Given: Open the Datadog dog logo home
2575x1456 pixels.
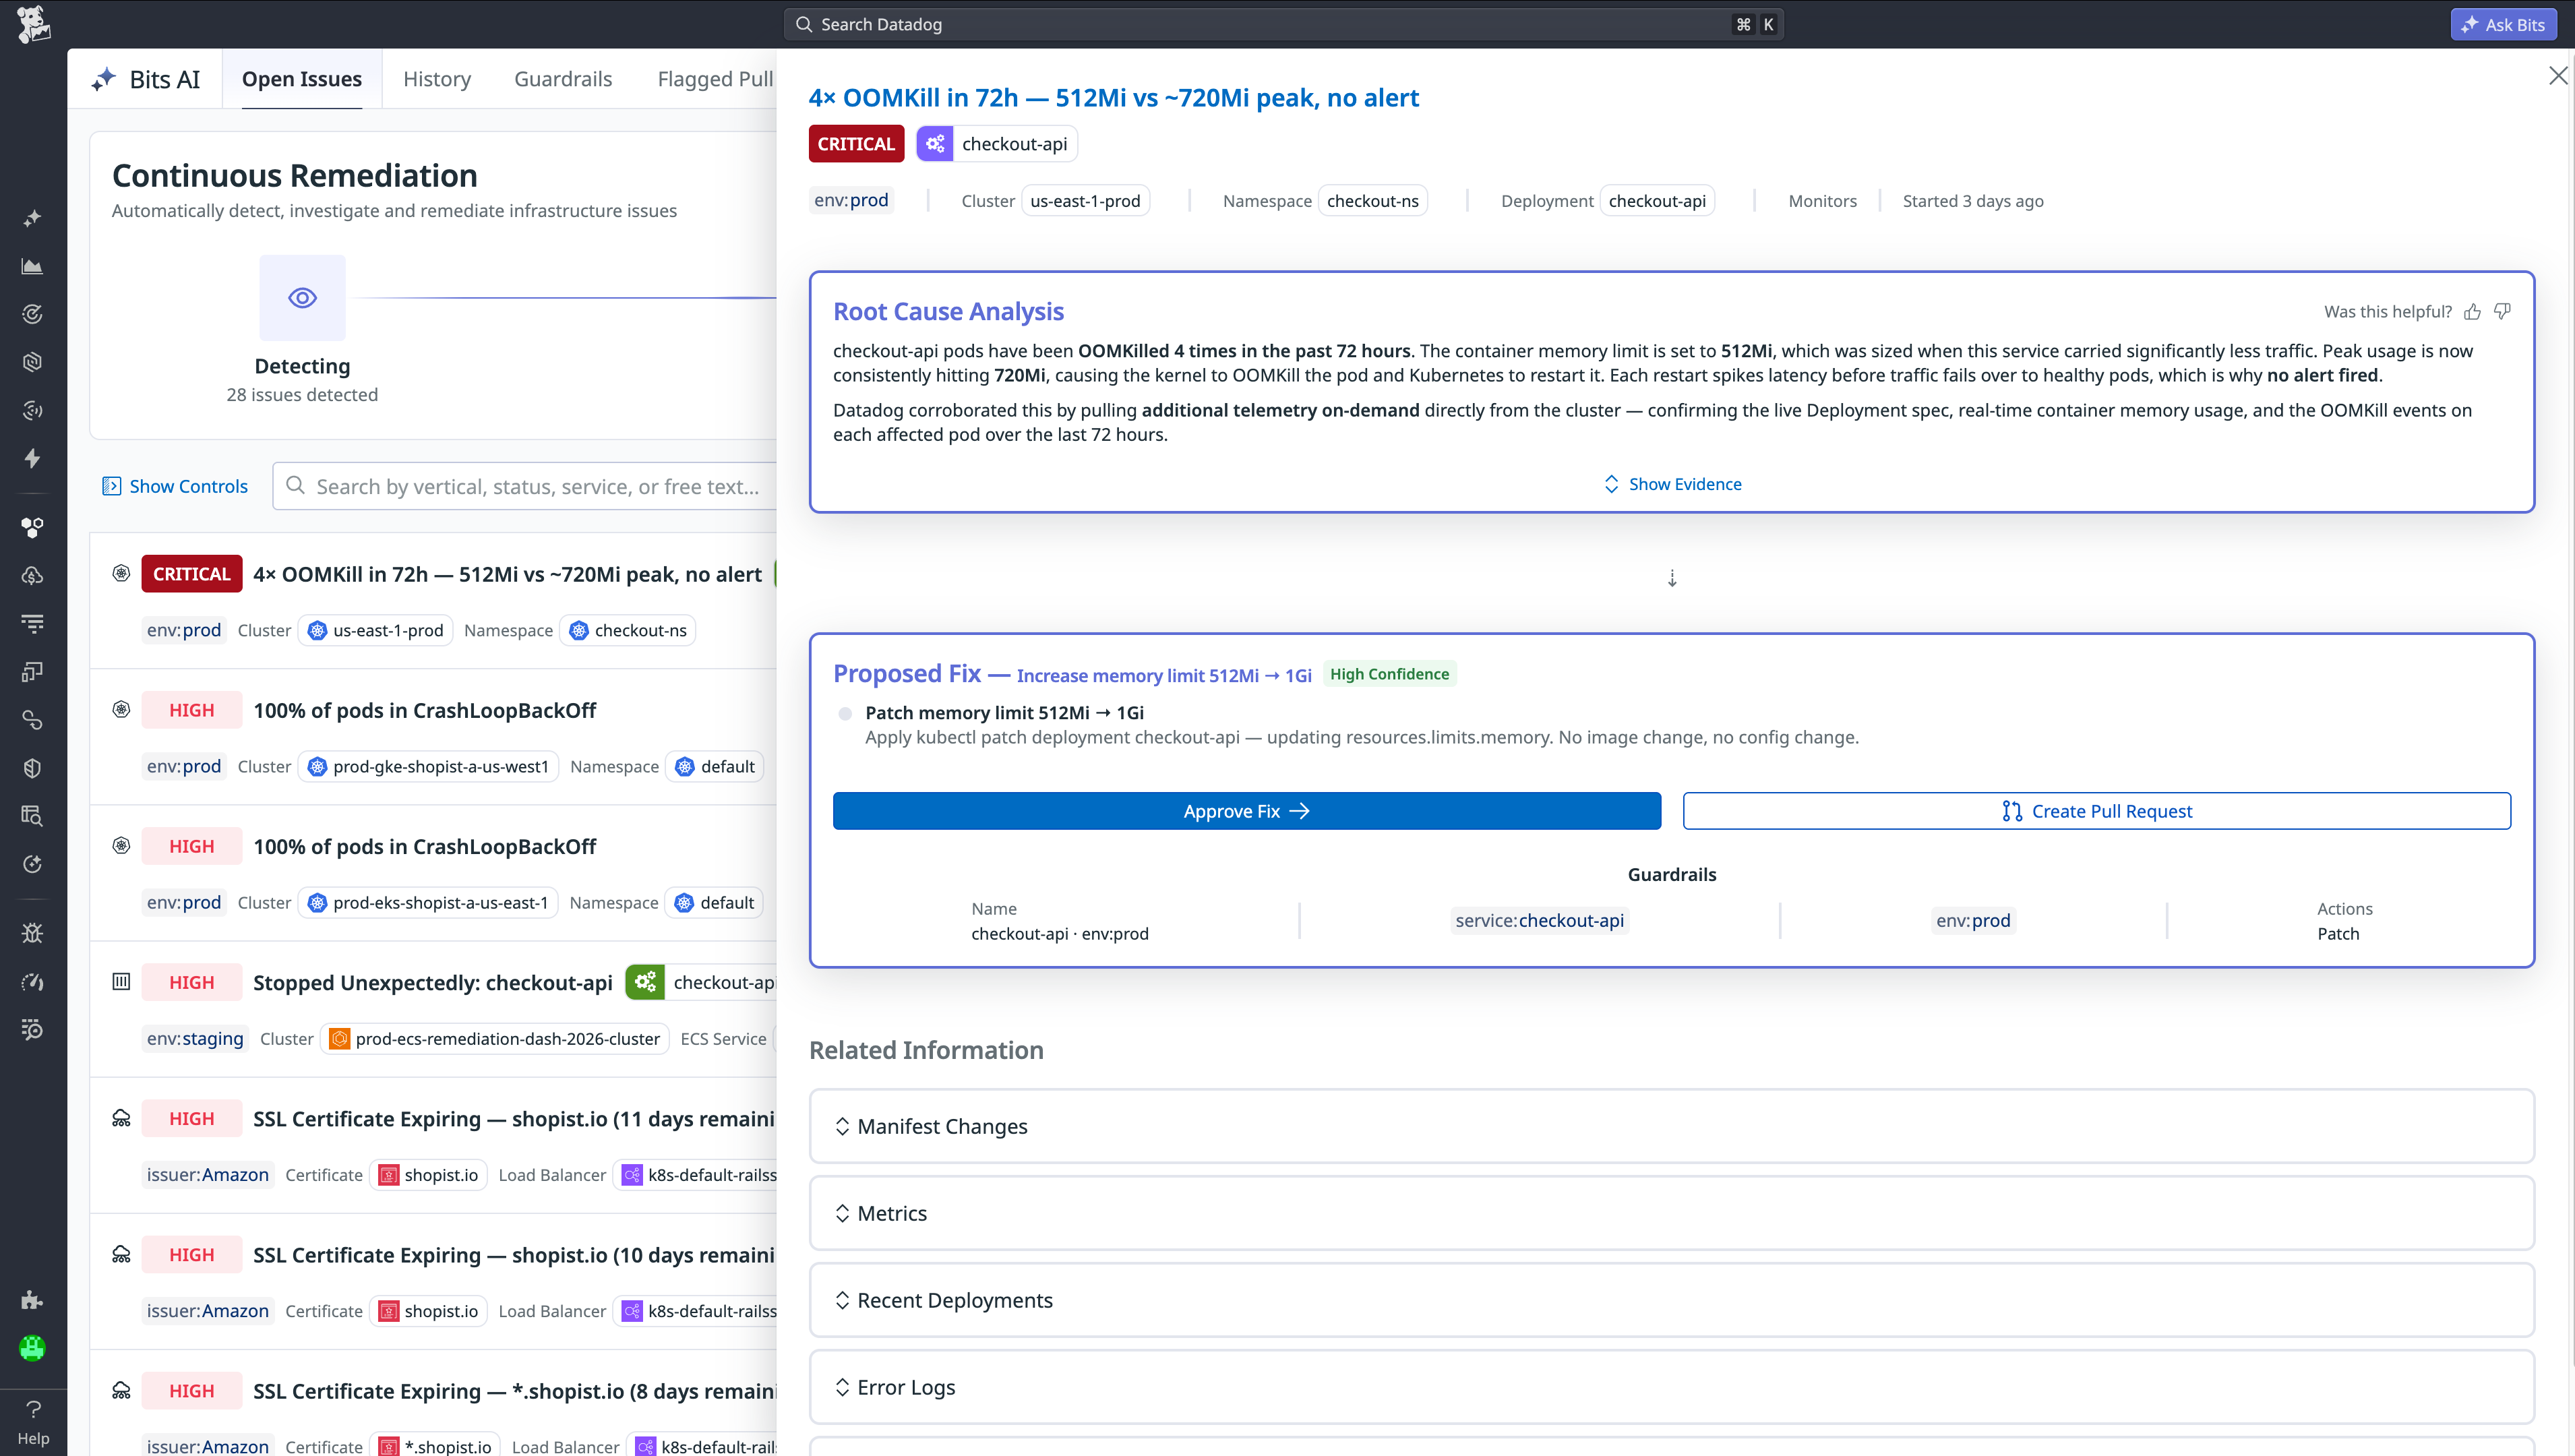Looking at the screenshot, I should (x=33, y=24).
